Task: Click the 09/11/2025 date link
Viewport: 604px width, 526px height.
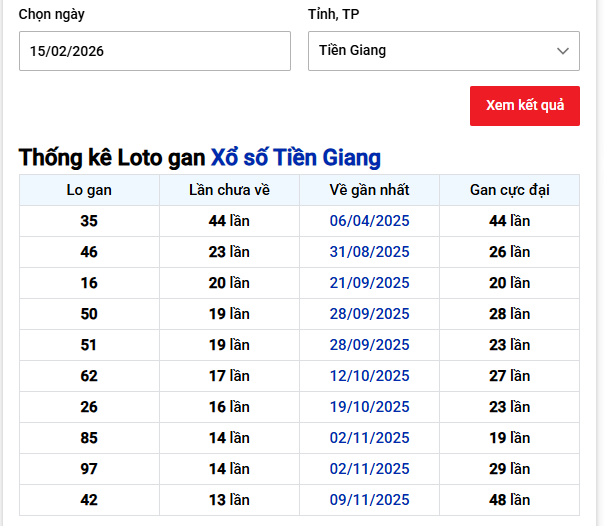Action: tap(369, 500)
